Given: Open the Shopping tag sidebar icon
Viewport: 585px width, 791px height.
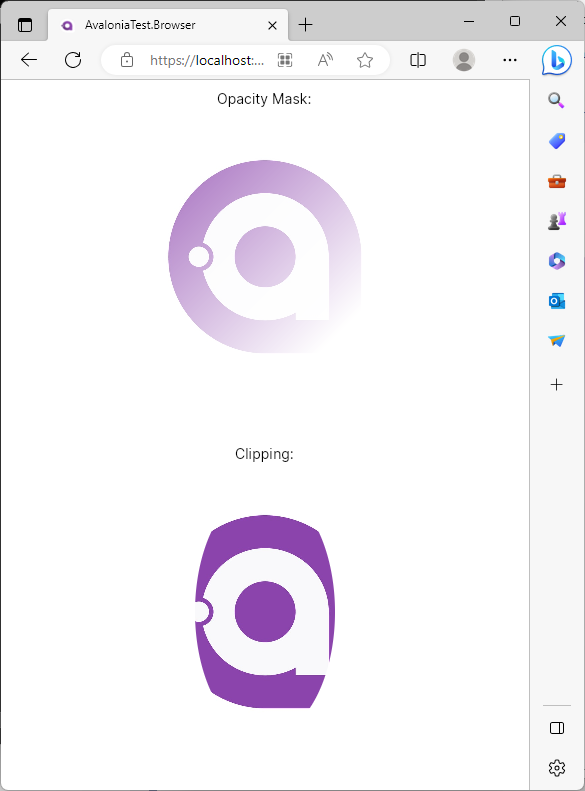Looking at the screenshot, I should [557, 141].
